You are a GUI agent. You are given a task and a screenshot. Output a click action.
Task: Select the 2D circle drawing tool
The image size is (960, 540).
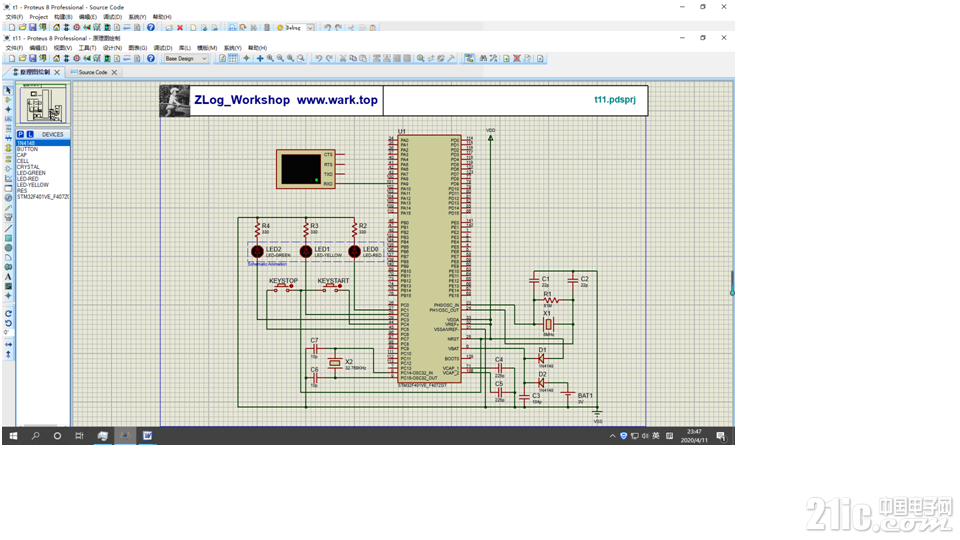(8, 248)
